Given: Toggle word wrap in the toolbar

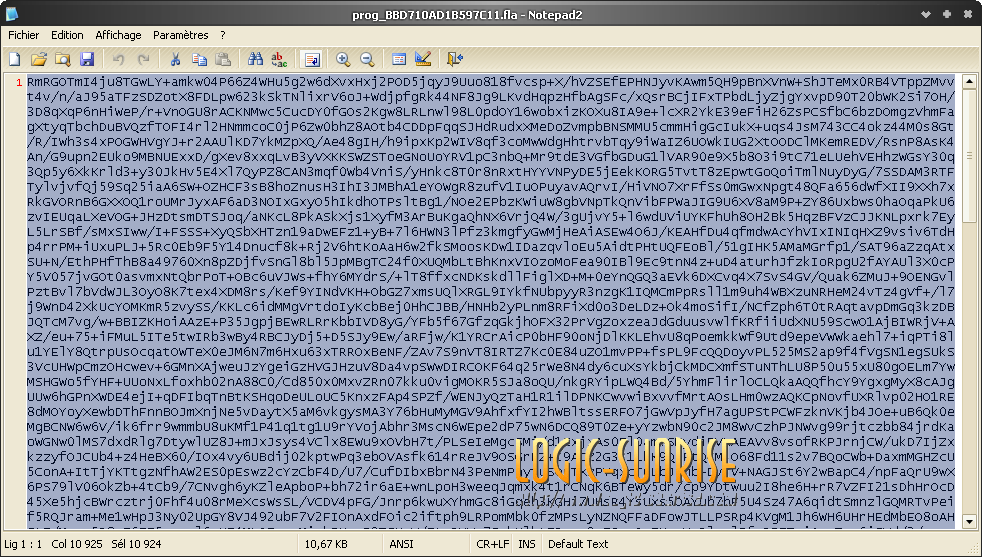Looking at the screenshot, I should click(x=311, y=60).
